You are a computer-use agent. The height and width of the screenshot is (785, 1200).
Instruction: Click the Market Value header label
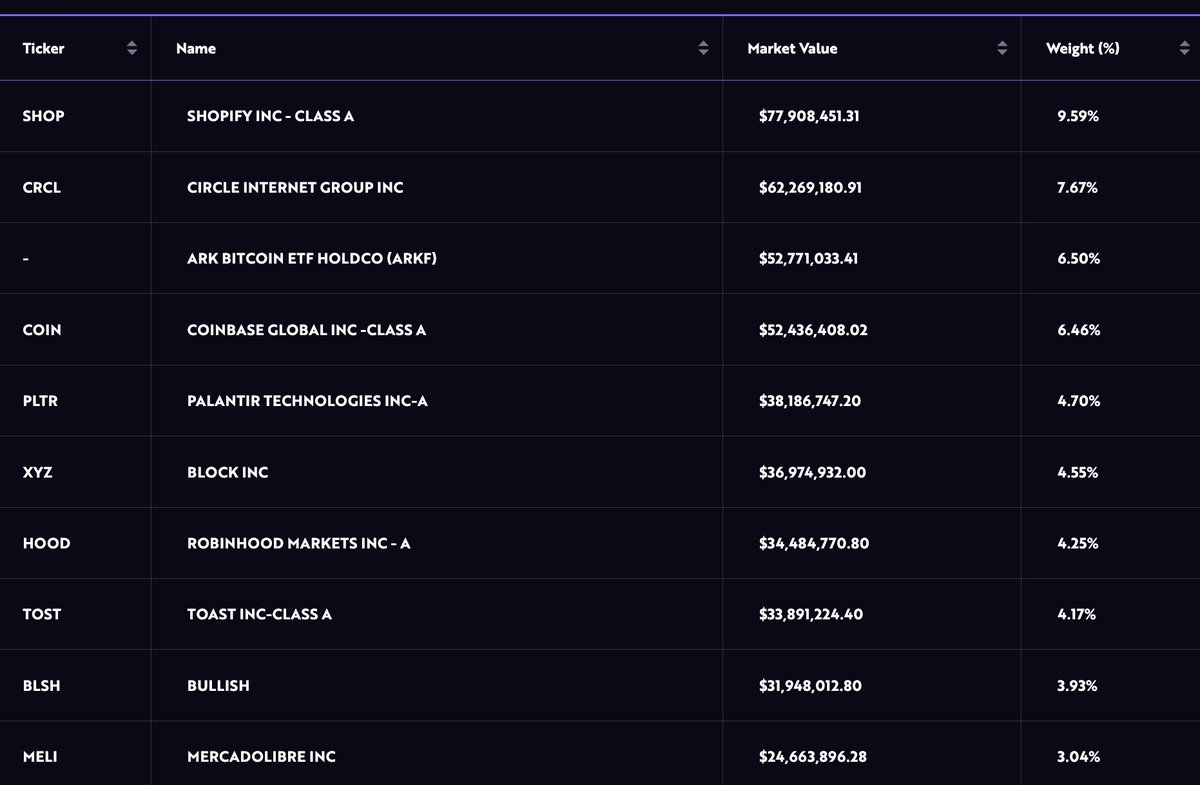point(792,48)
